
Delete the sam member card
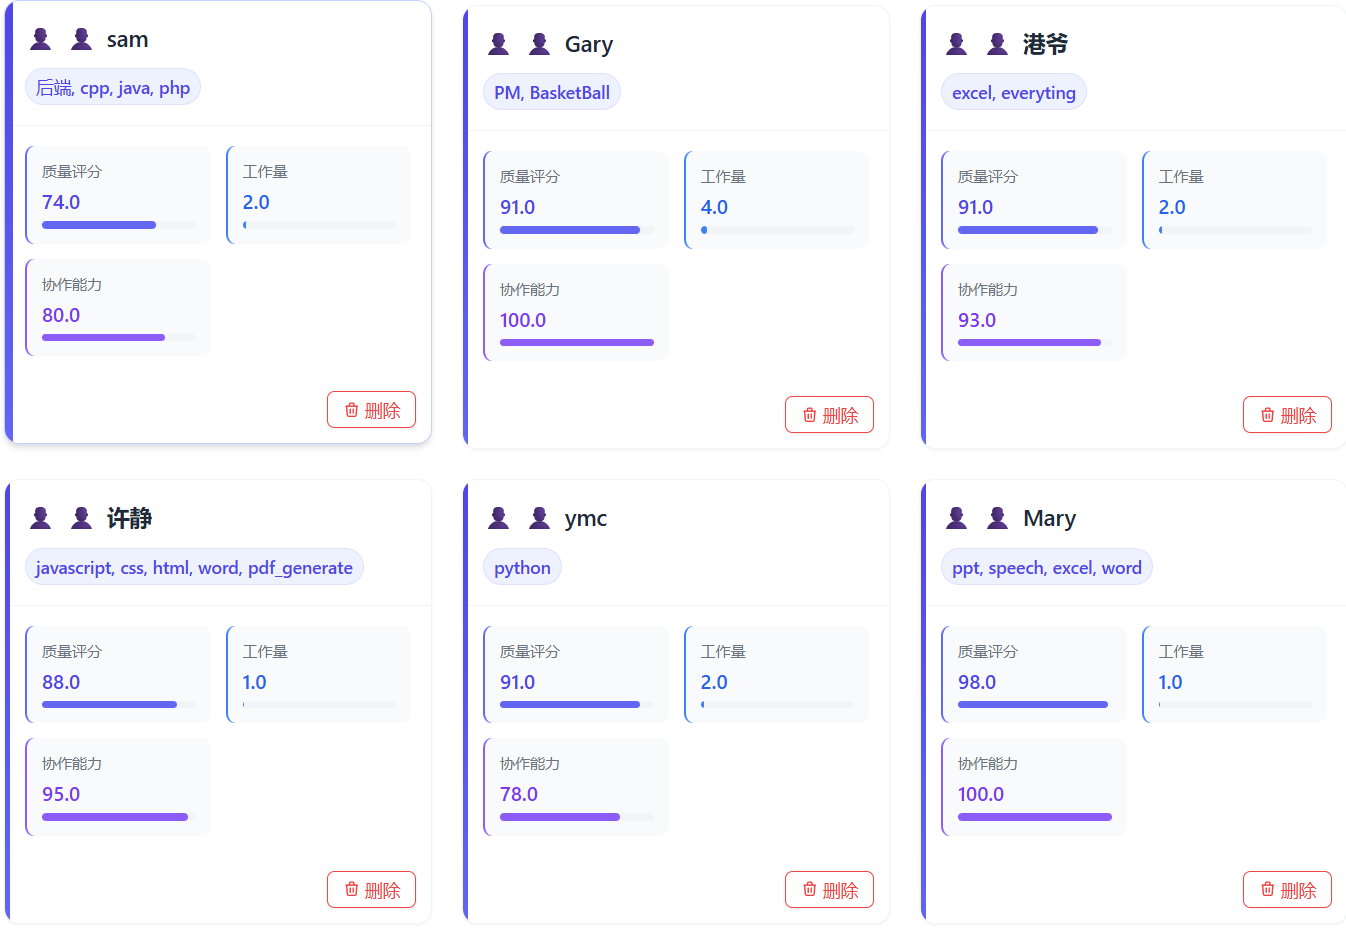click(x=371, y=410)
